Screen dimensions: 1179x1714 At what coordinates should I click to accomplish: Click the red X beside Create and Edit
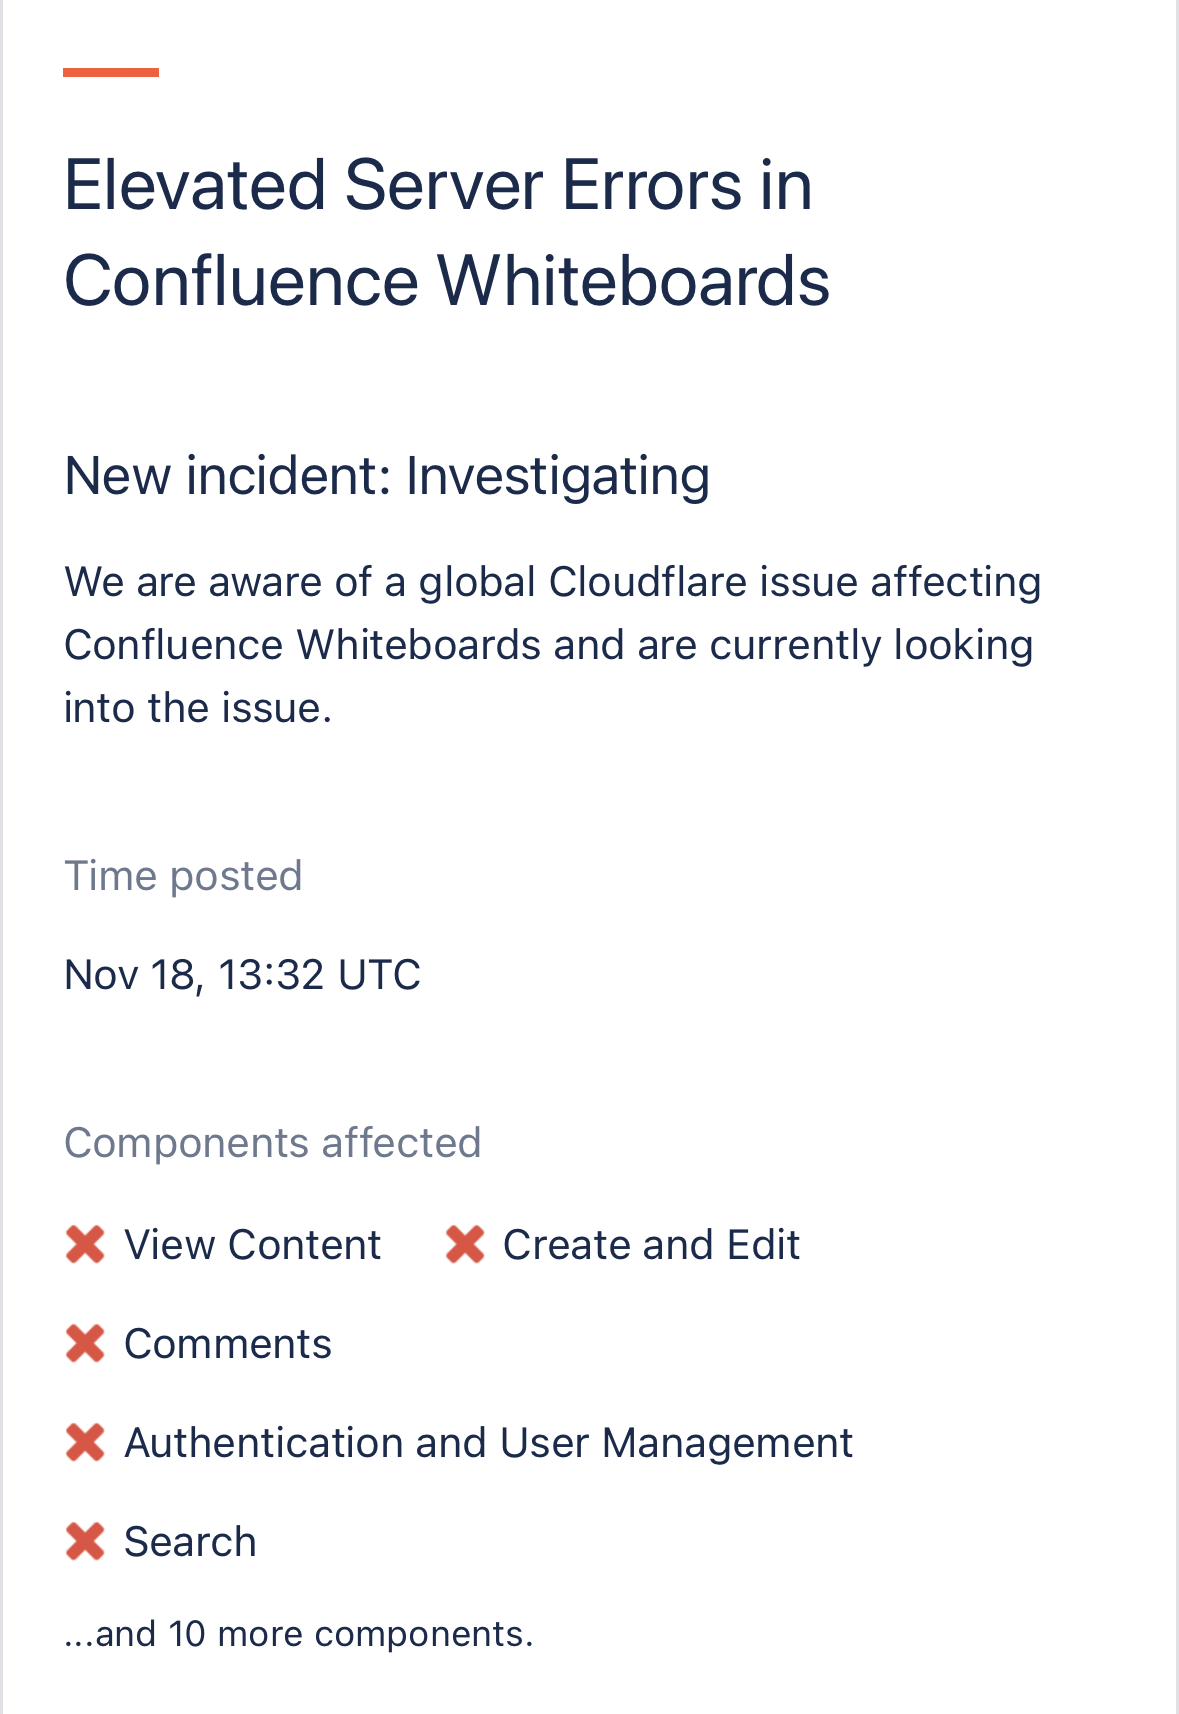(x=465, y=1245)
